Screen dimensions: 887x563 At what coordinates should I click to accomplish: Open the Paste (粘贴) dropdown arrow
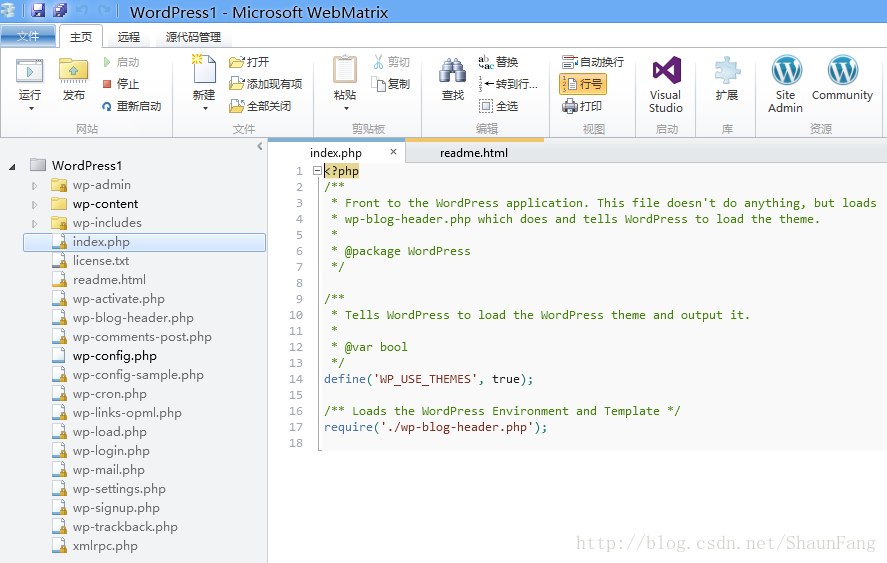(346, 108)
